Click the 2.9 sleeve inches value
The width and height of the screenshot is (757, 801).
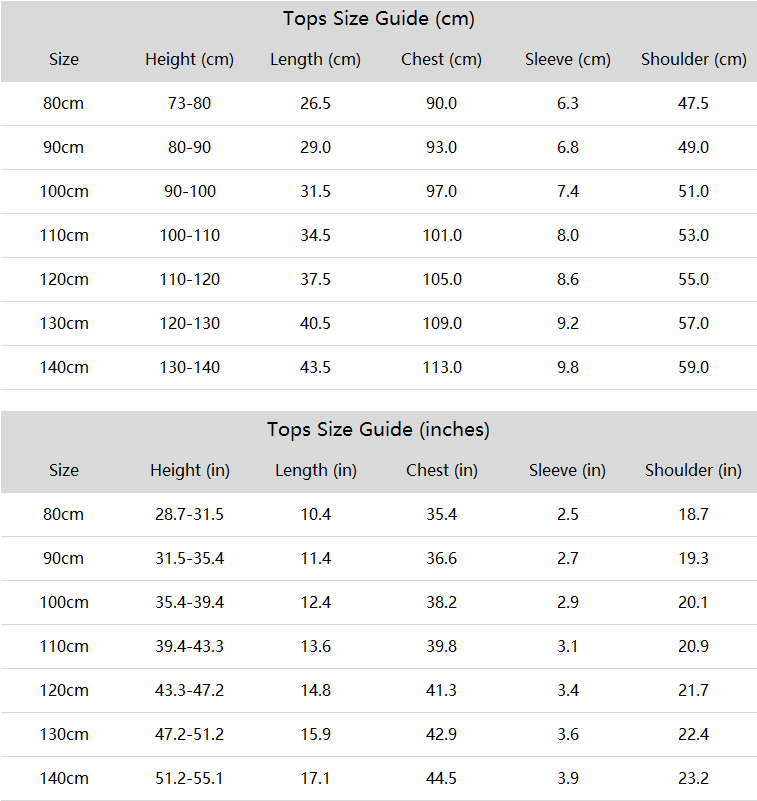tap(567, 603)
